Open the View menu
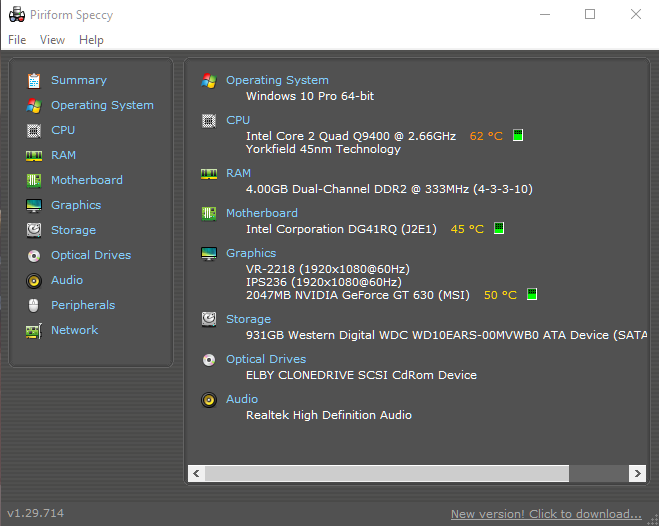Screen dimensions: 659x526 coord(52,40)
